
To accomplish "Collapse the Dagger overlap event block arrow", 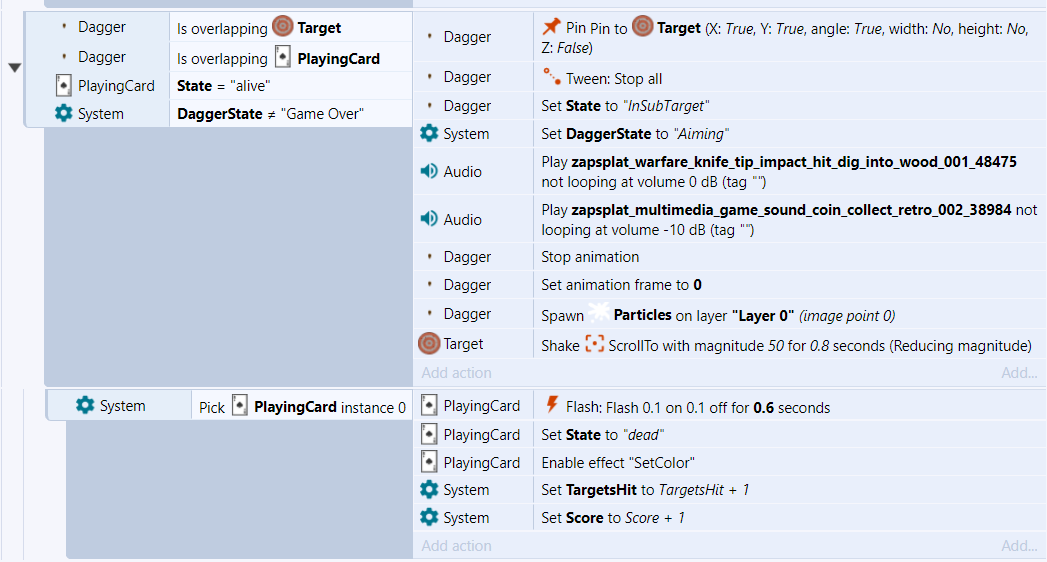I will pyautogui.click(x=15, y=67).
